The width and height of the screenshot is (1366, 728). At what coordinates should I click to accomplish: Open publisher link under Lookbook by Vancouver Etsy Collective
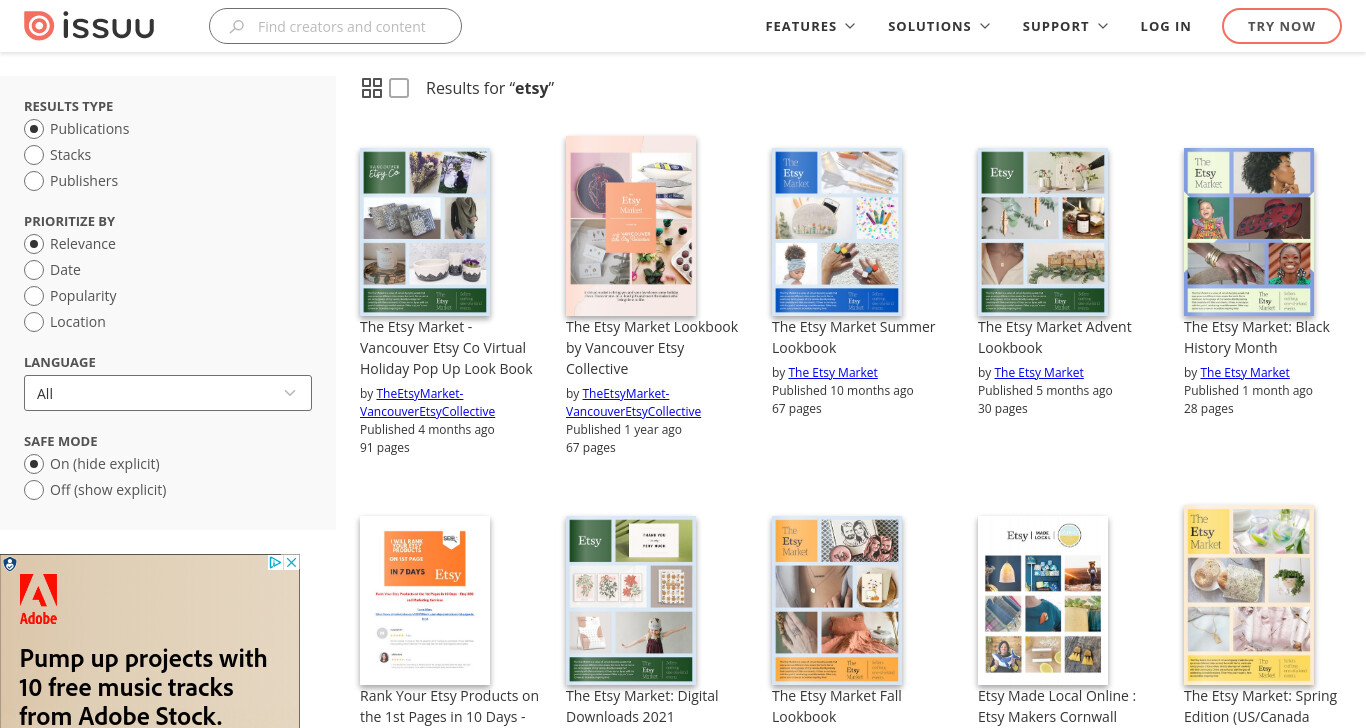pos(634,403)
